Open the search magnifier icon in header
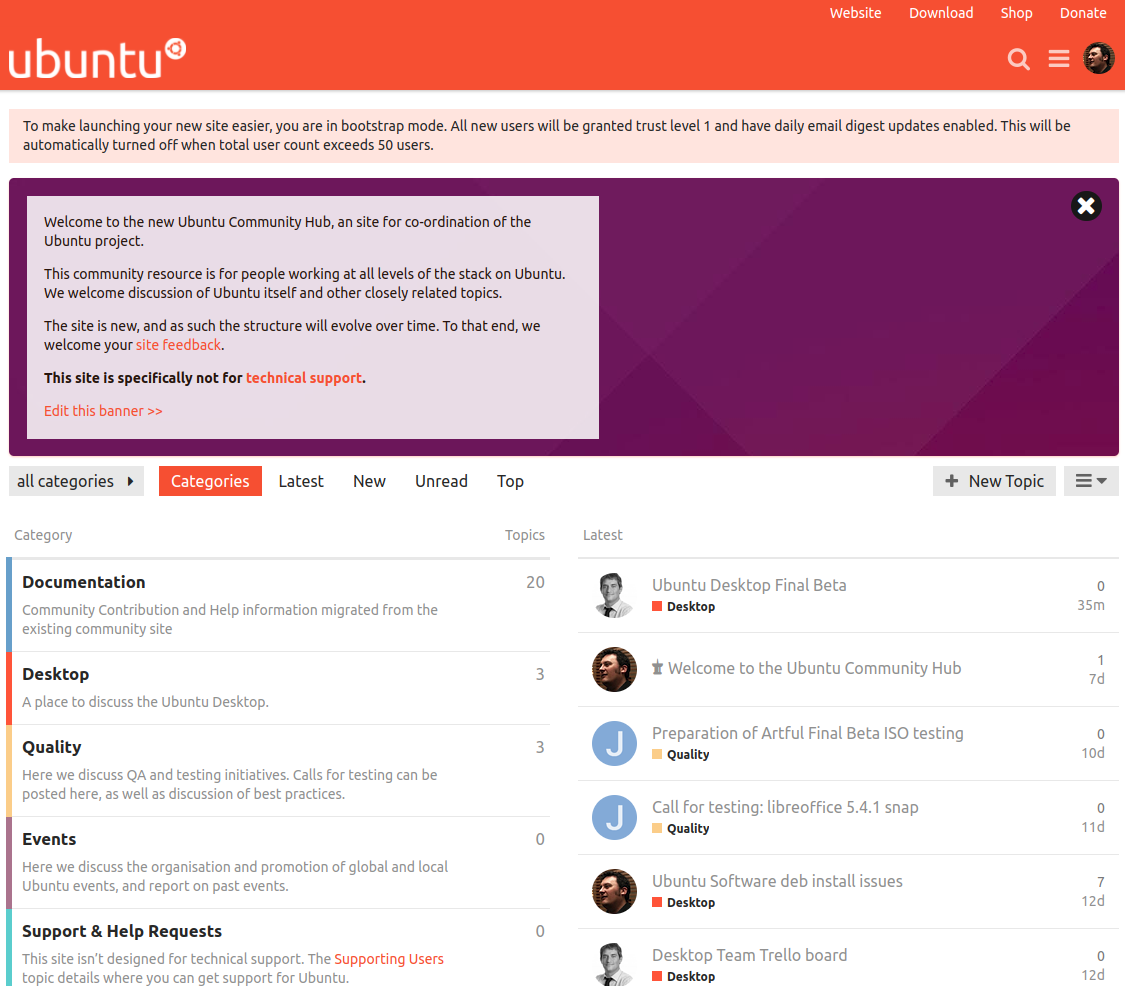Viewport: 1125px width, 986px height. [1018, 59]
